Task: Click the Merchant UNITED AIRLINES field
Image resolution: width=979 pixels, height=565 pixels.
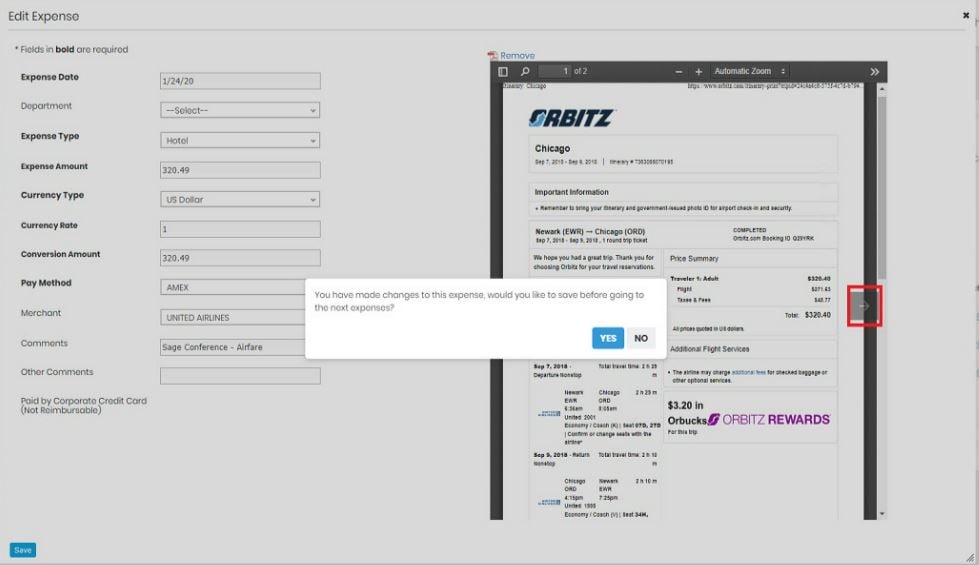Action: (233, 318)
